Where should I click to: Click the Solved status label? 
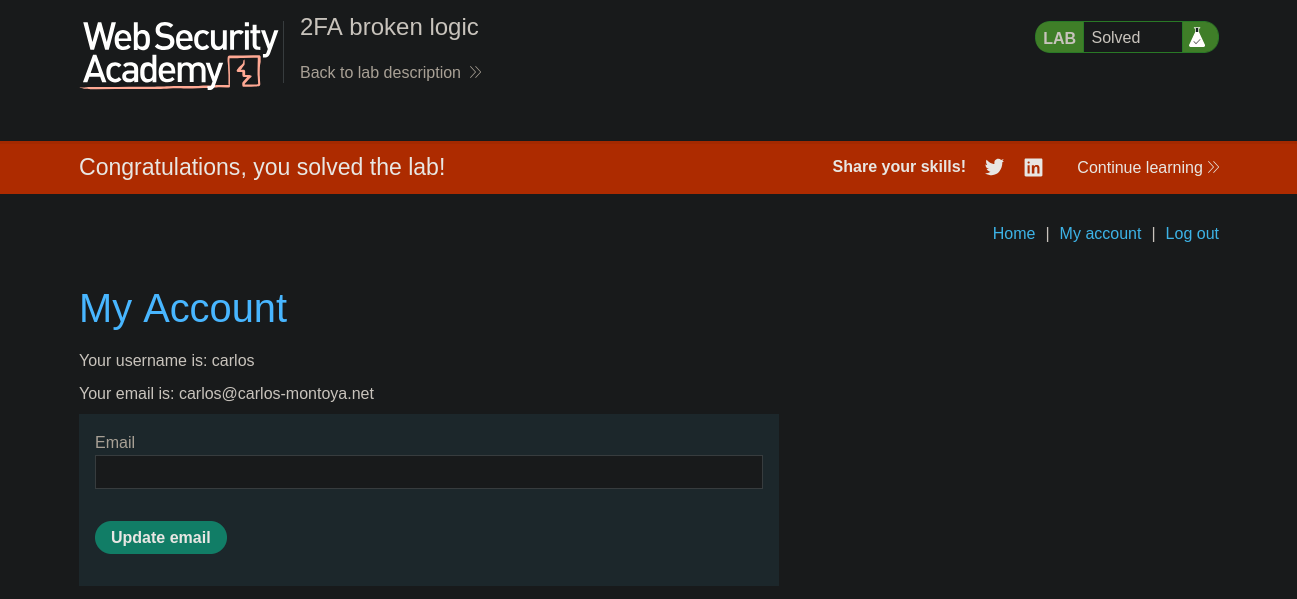click(1116, 37)
